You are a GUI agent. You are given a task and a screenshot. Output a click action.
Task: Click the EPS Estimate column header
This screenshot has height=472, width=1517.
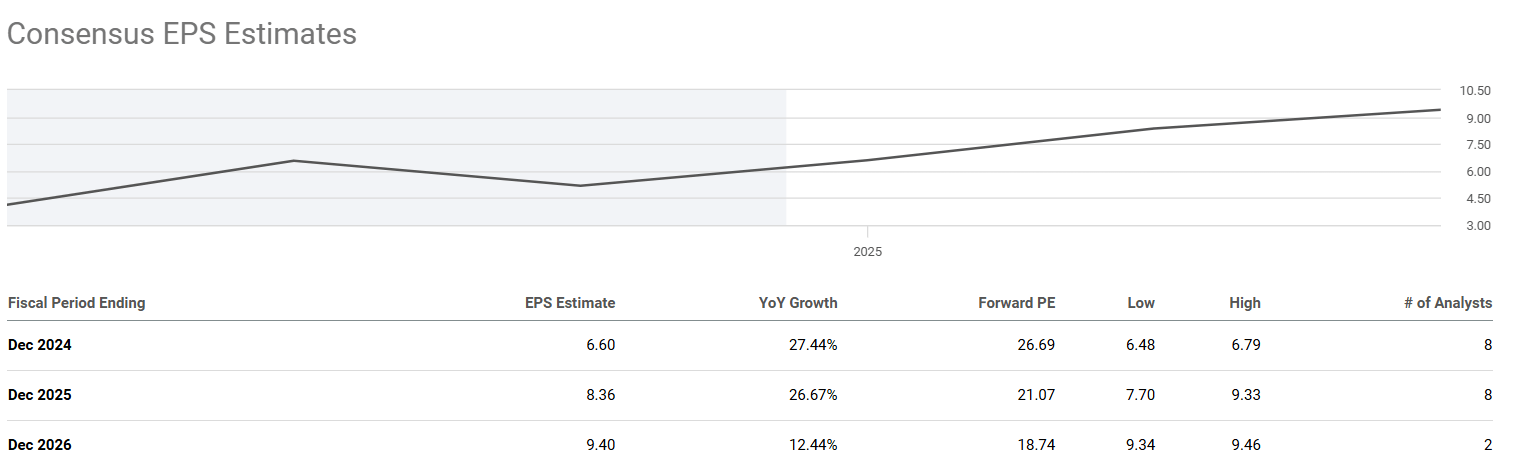pyautogui.click(x=570, y=303)
